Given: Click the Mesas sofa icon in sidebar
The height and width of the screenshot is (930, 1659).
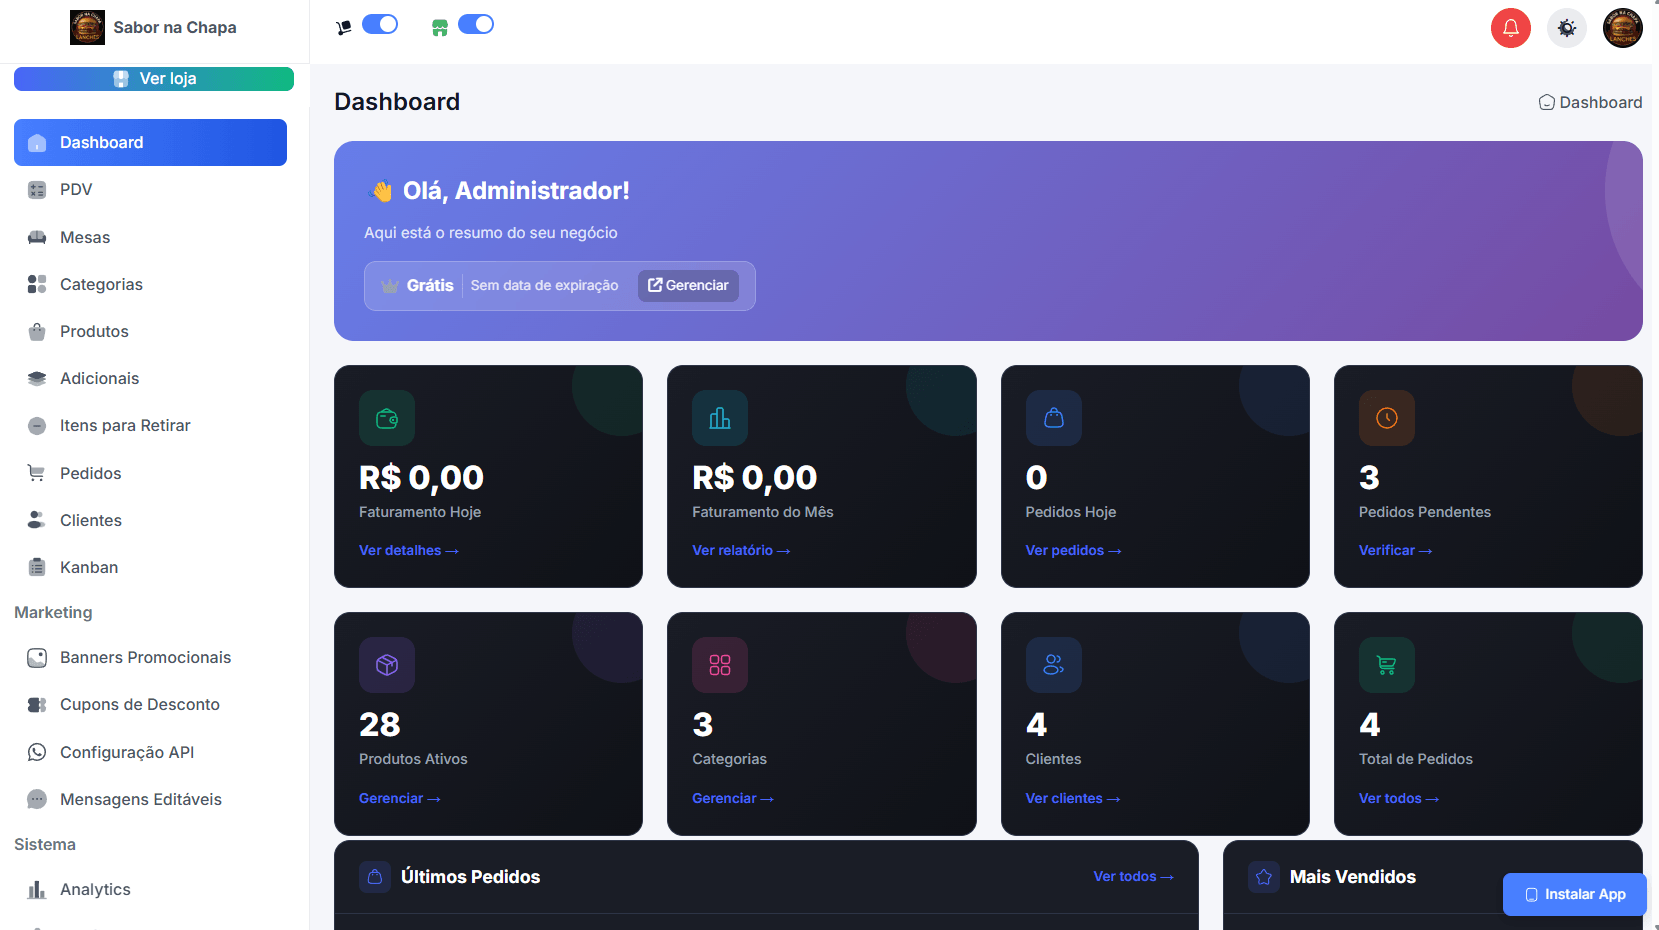Looking at the screenshot, I should point(37,237).
